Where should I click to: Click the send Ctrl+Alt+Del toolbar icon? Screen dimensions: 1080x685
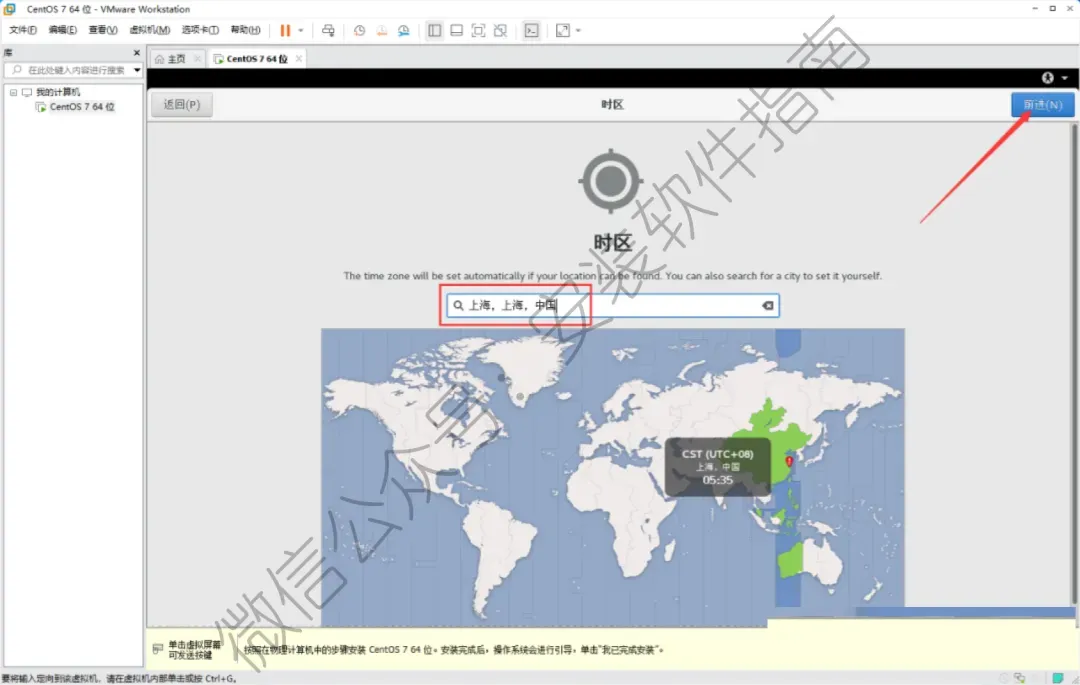point(329,30)
